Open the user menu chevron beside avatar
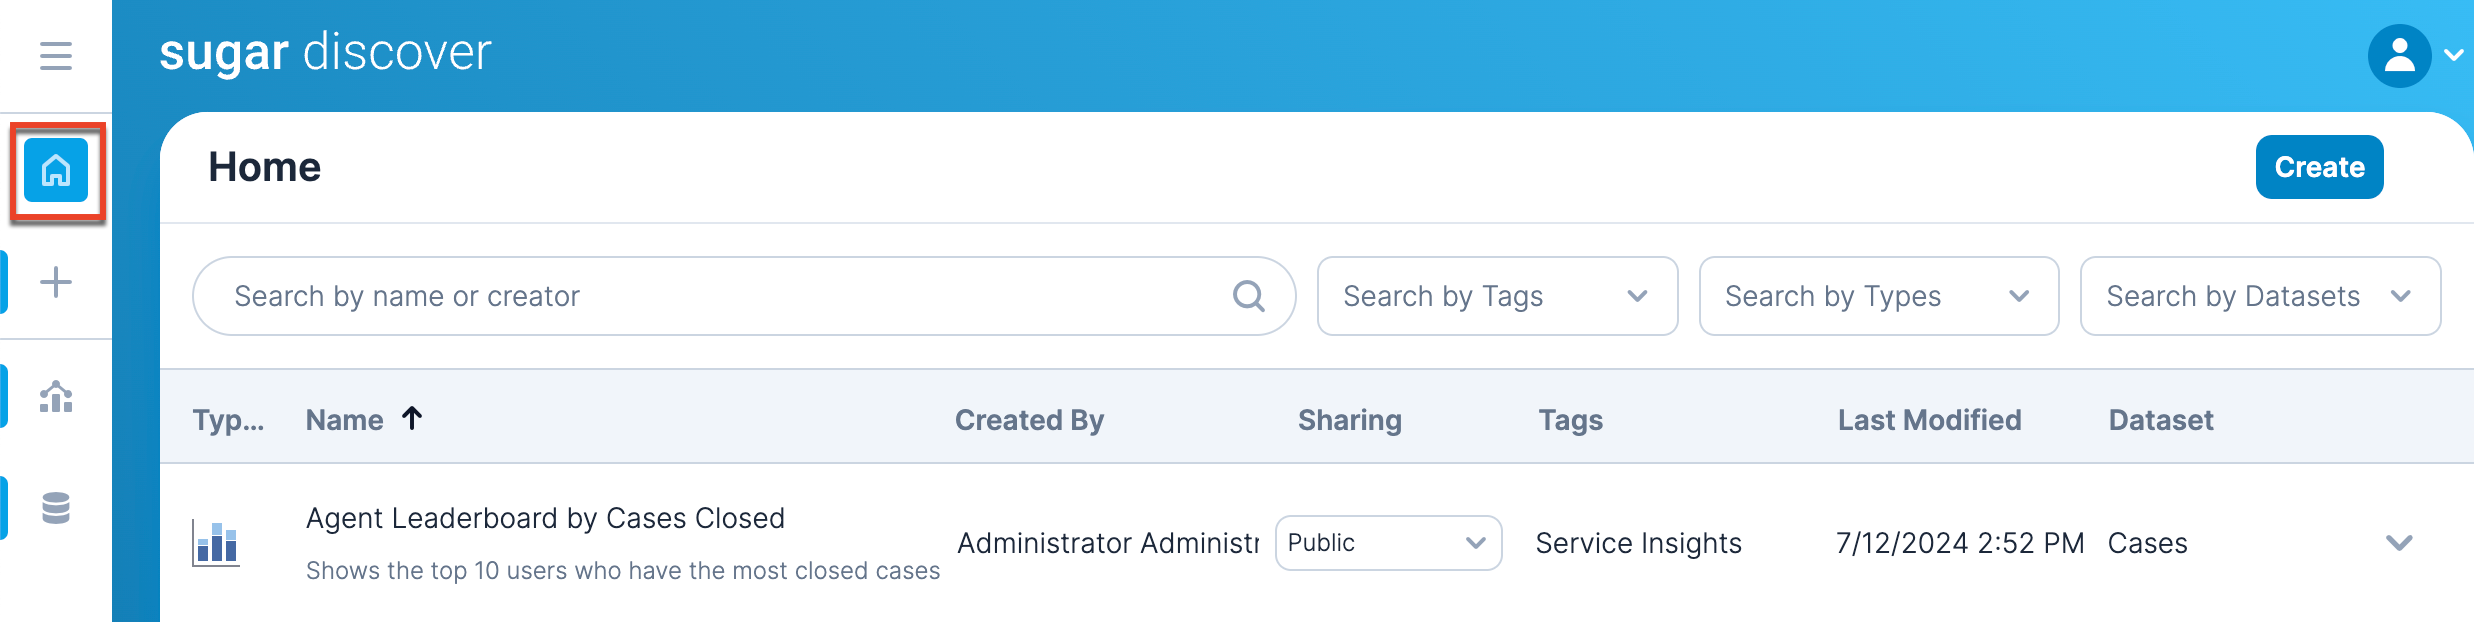The image size is (2474, 622). point(2454,56)
